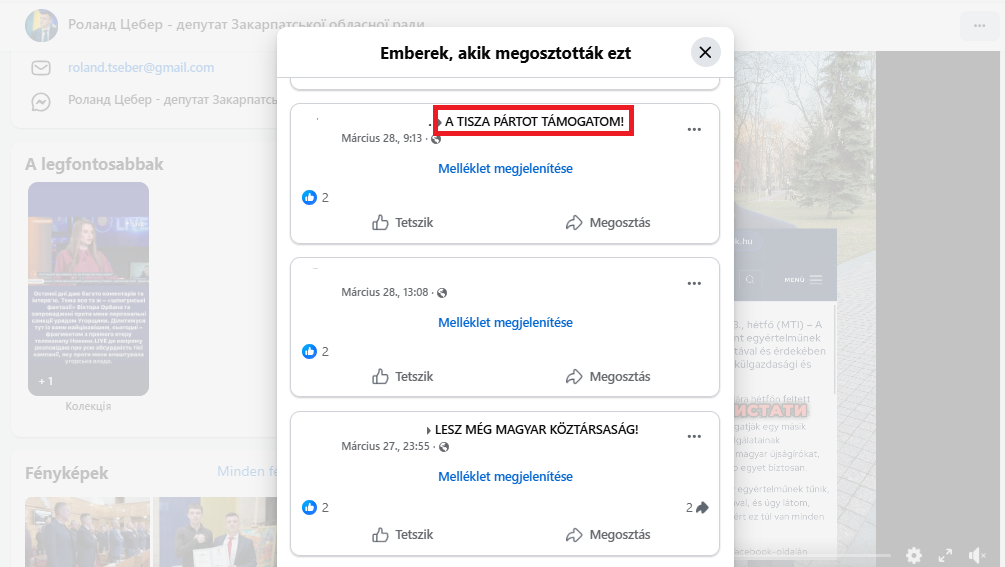The image size is (1005, 567).
Task: Click the blue like reaction icon on the 9:13 post
Action: coord(309,198)
